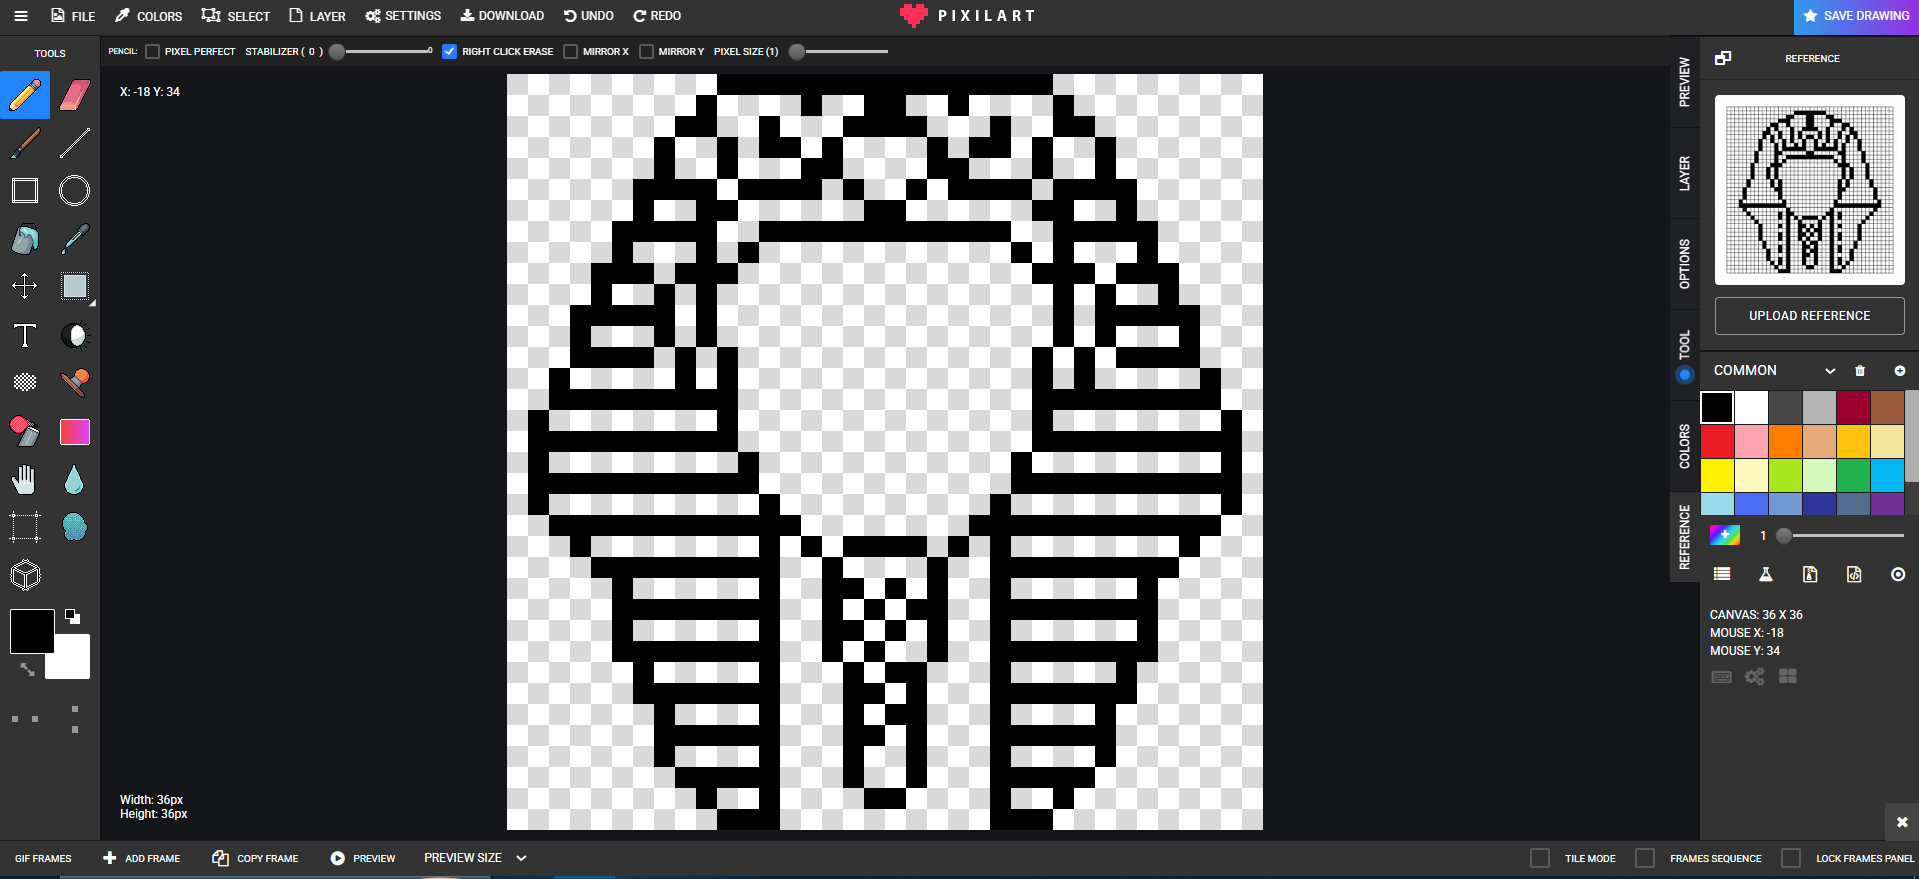
Task: Click Add Frame button
Action: pyautogui.click(x=142, y=858)
